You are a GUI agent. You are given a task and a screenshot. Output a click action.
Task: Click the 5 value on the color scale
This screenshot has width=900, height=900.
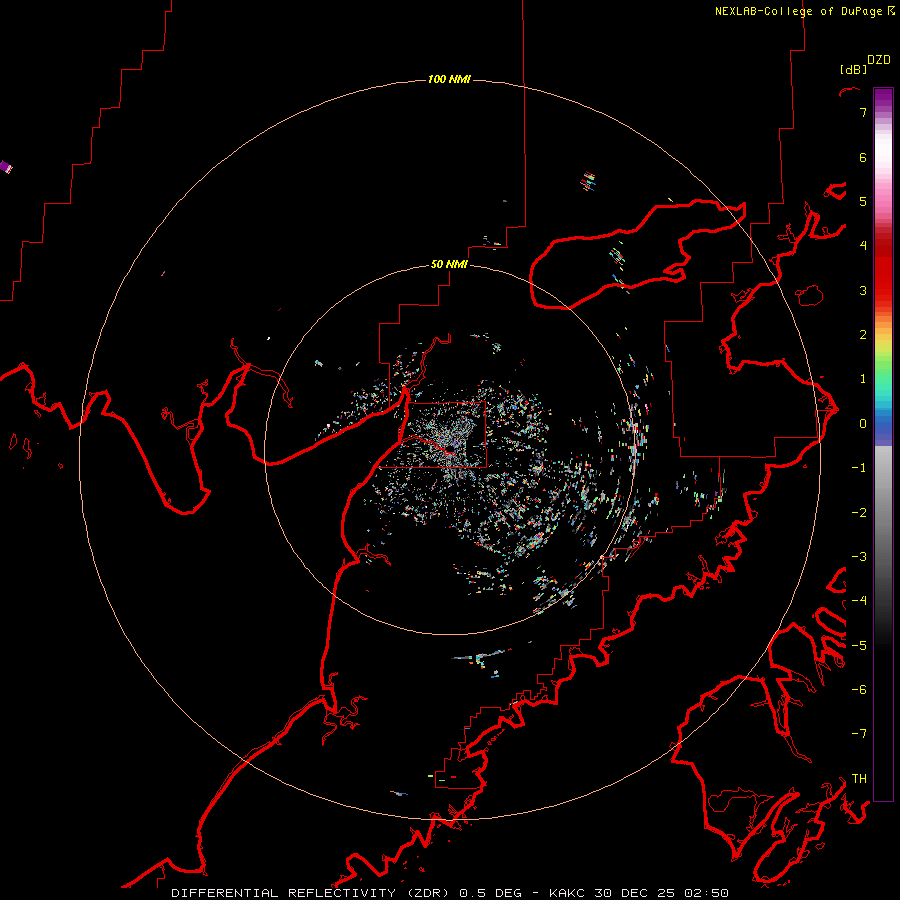click(863, 201)
